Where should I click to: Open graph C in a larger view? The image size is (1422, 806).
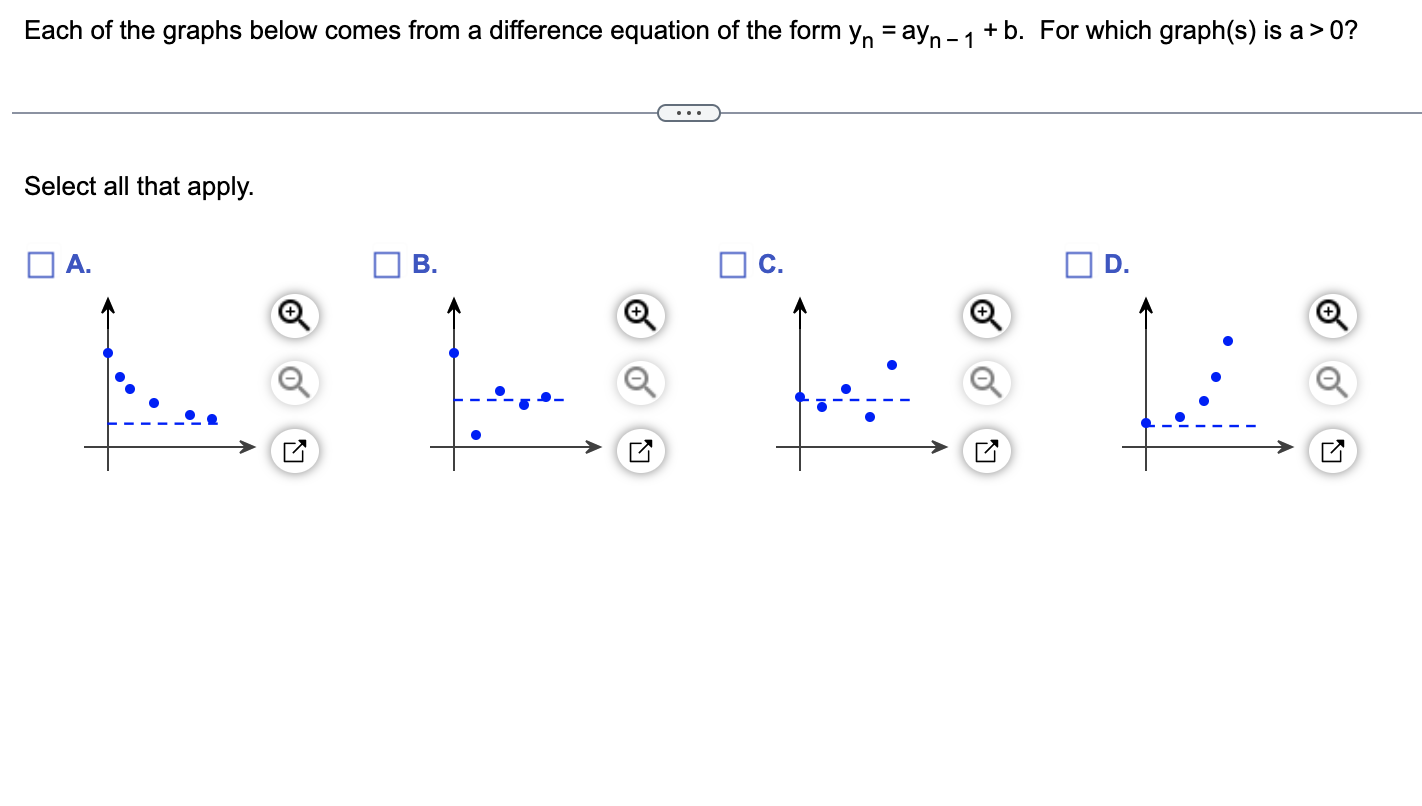tap(986, 451)
